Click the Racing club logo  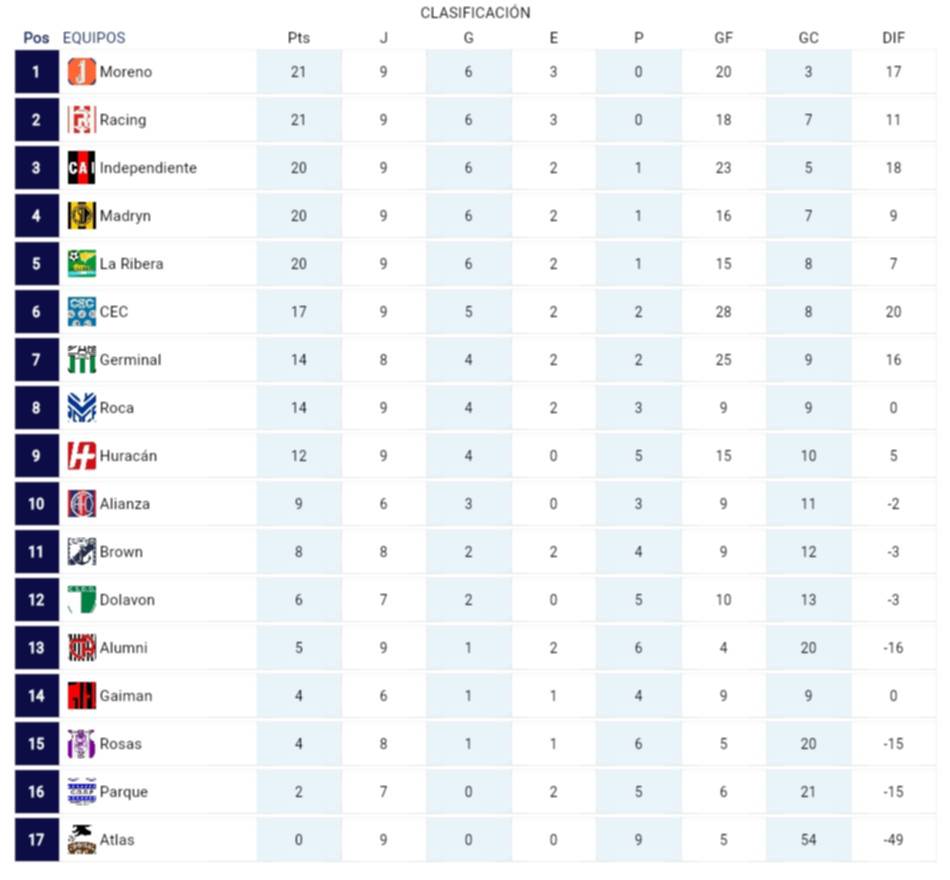coord(81,120)
